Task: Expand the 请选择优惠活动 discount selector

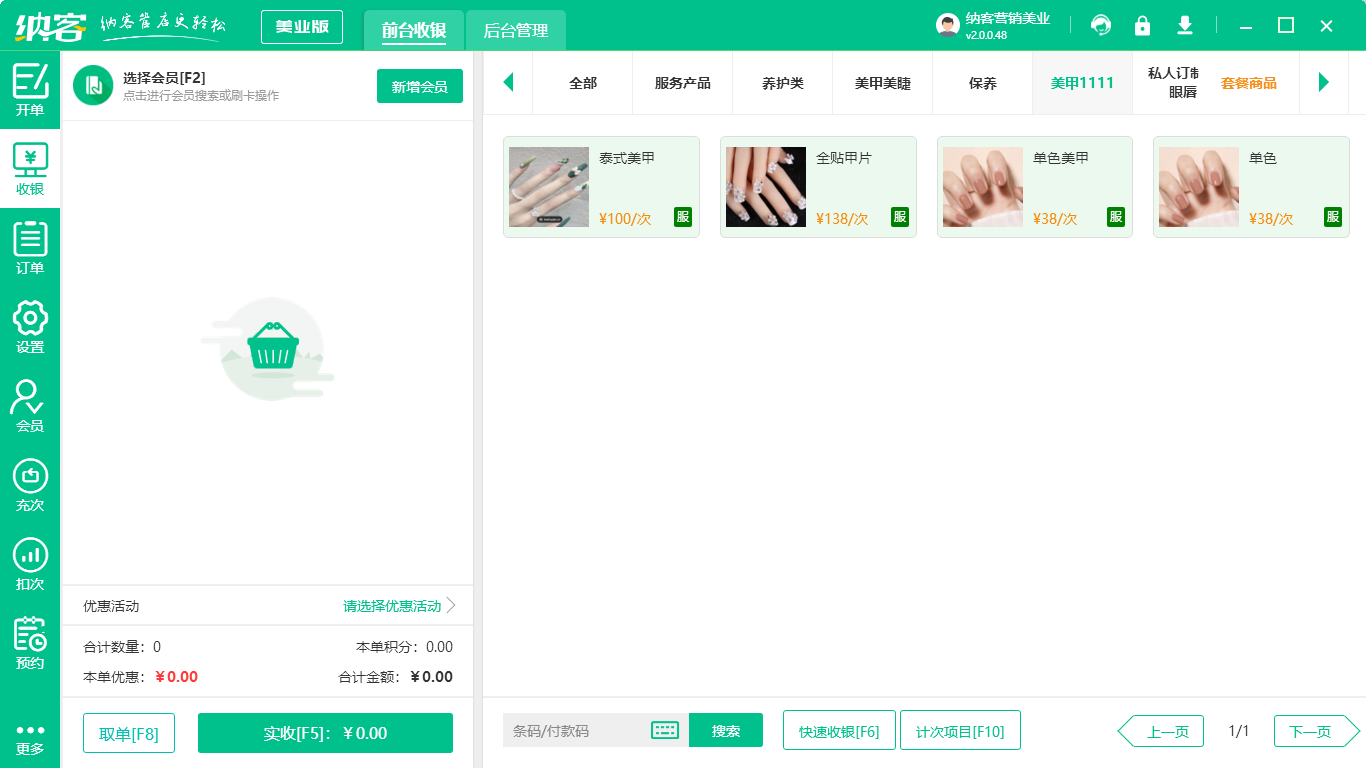Action: click(390, 605)
